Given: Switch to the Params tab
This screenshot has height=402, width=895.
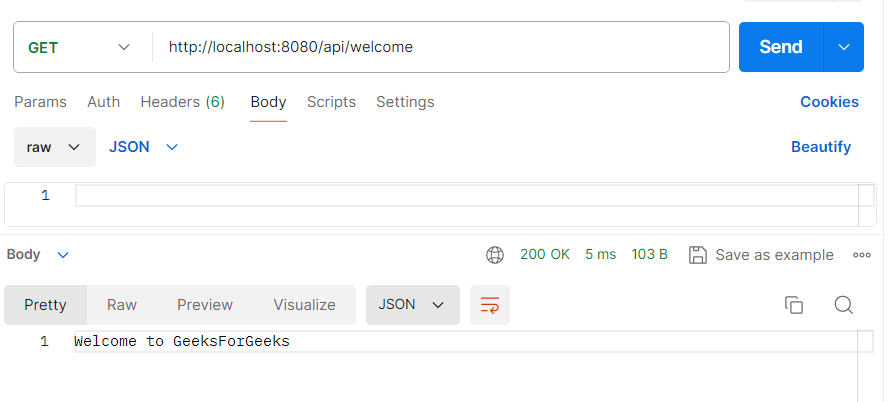Looking at the screenshot, I should point(40,102).
